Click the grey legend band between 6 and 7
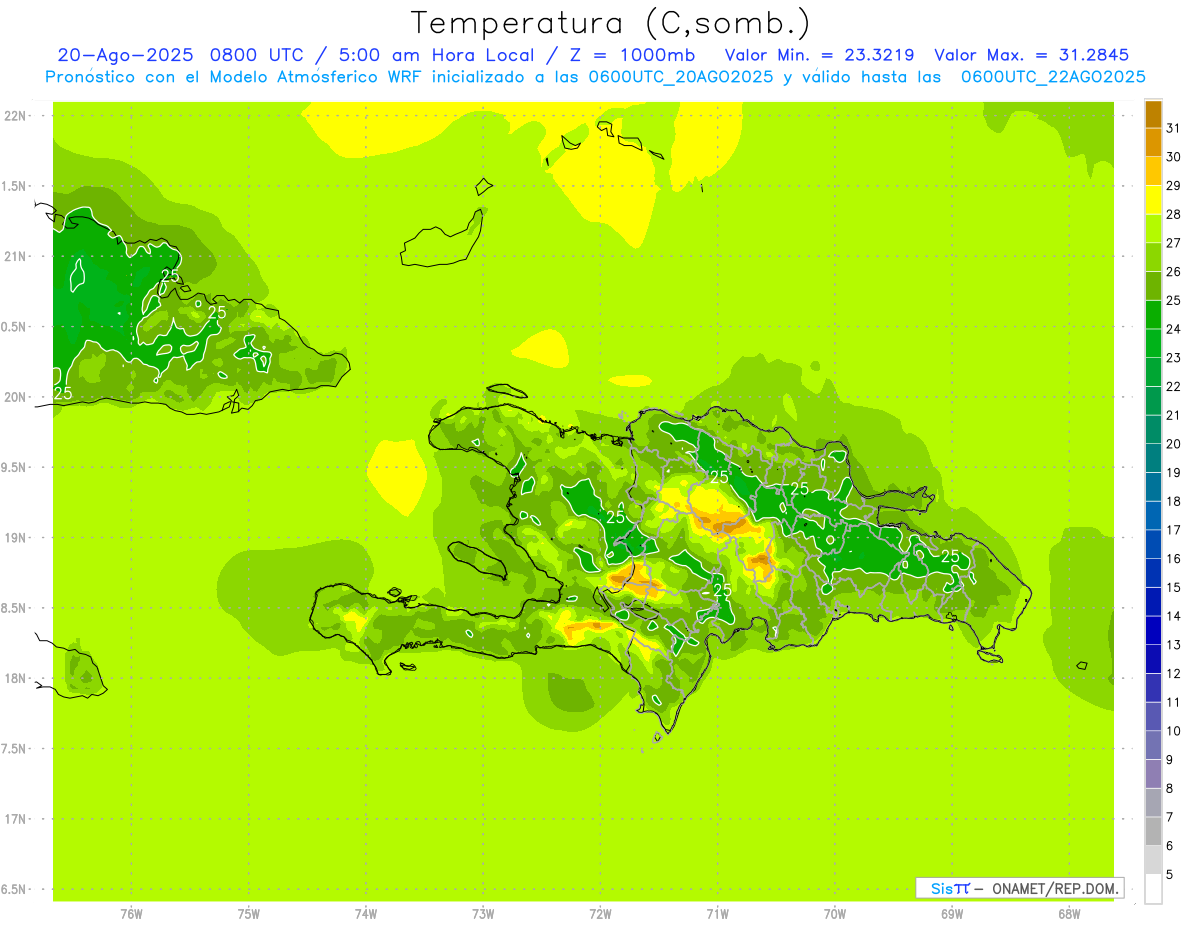Screen dimensions: 1200x927 click(x=1153, y=831)
